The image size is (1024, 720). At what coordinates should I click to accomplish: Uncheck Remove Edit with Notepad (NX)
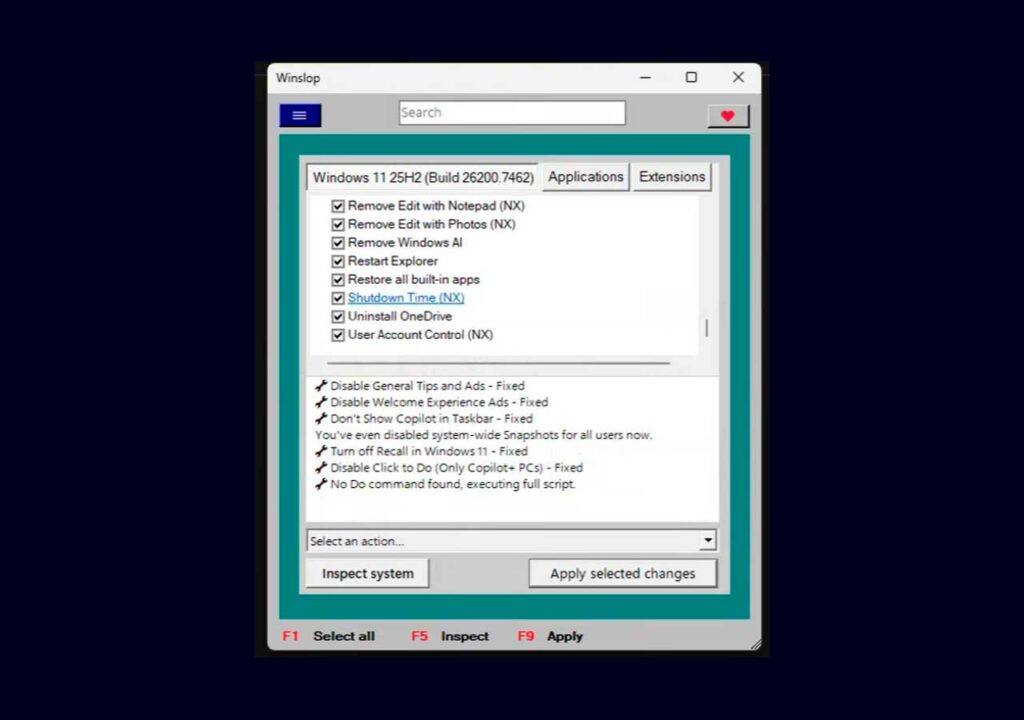point(338,206)
